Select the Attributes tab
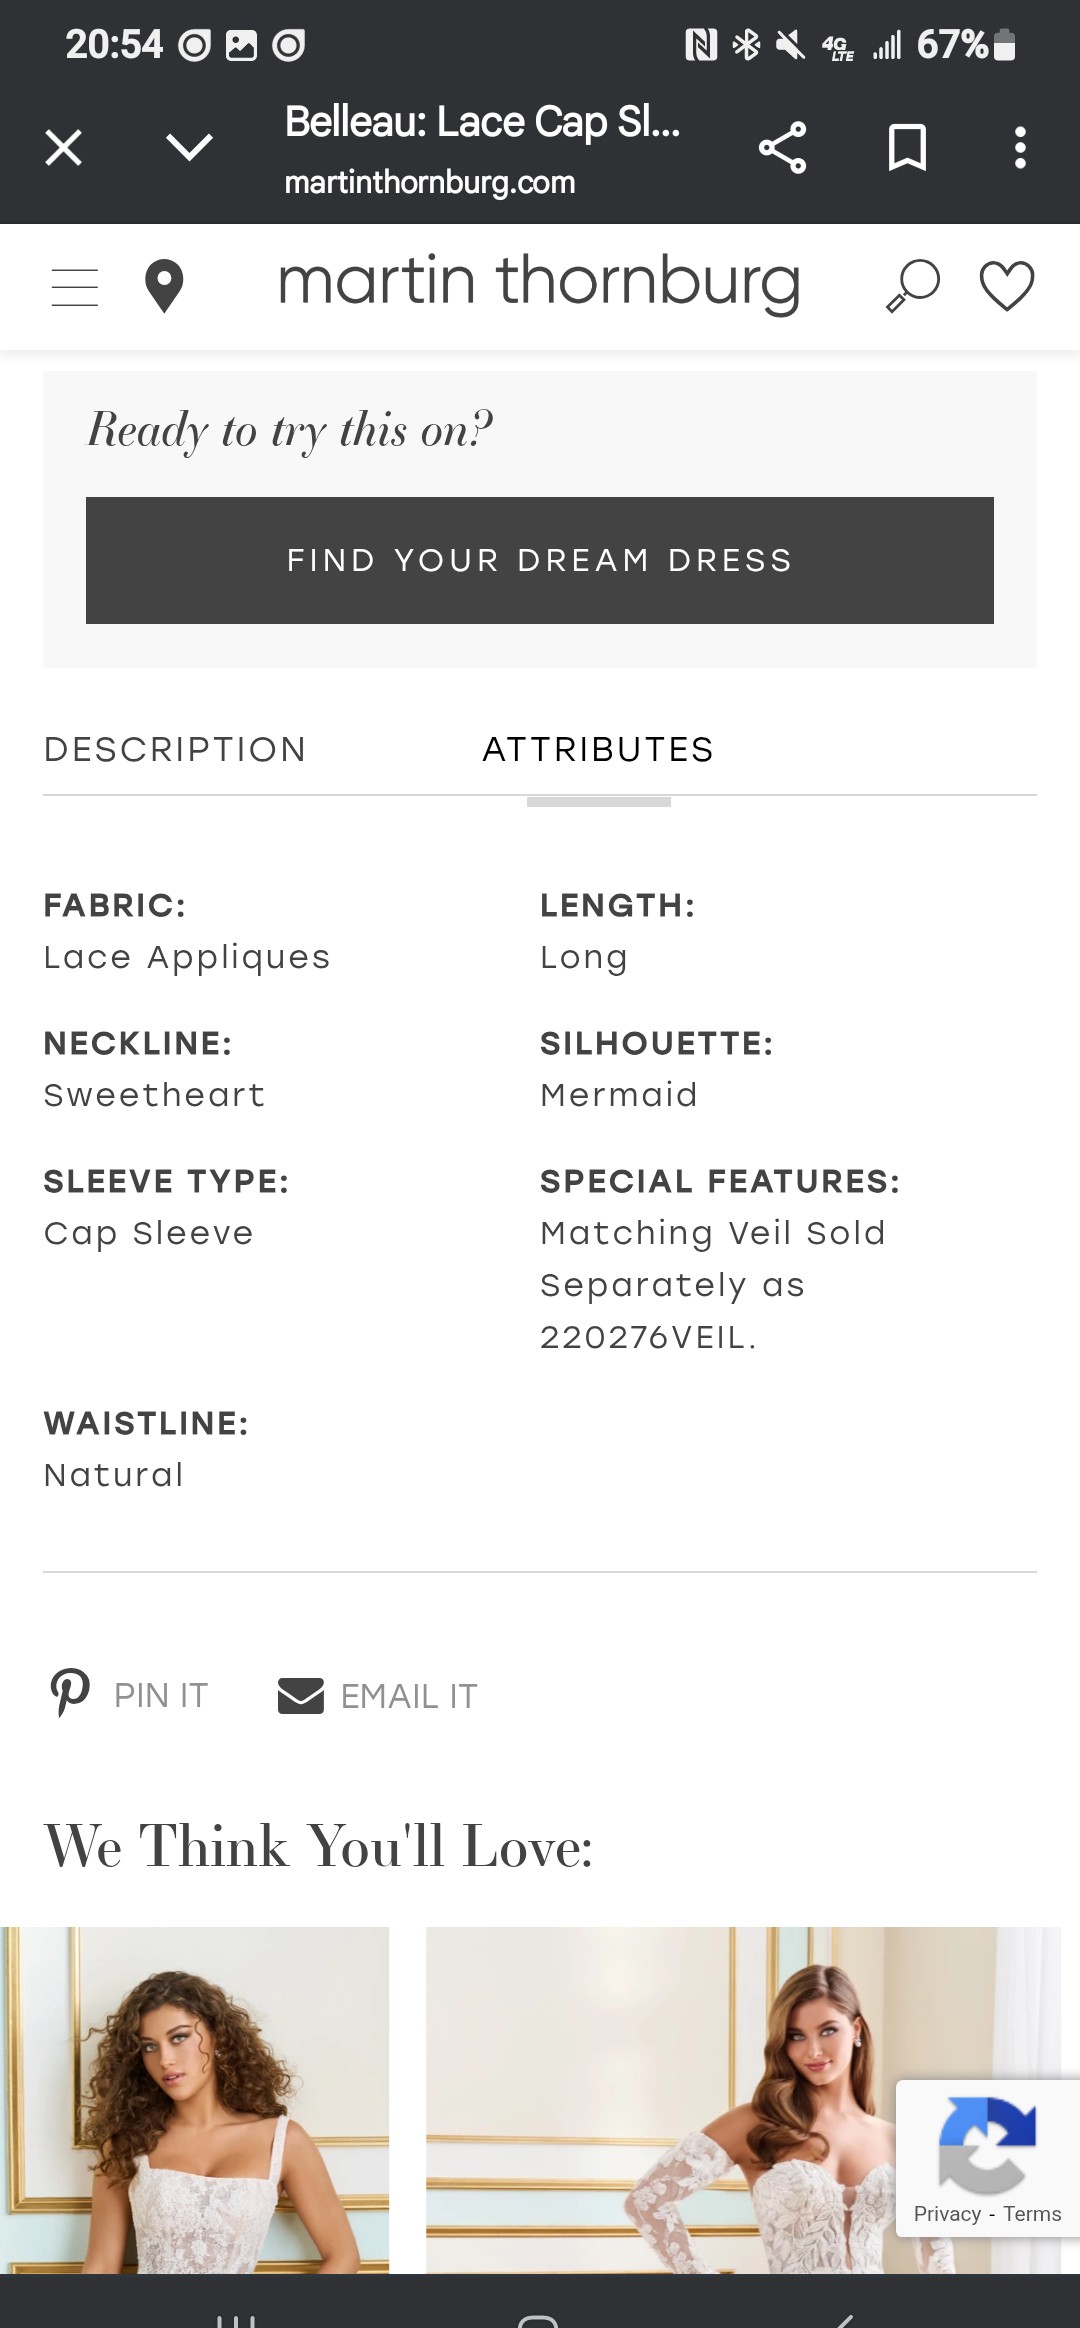 tap(598, 749)
